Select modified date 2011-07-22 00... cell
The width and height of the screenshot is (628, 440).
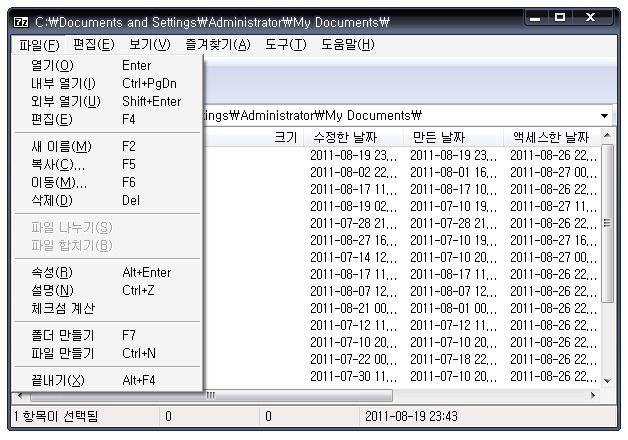(354, 359)
